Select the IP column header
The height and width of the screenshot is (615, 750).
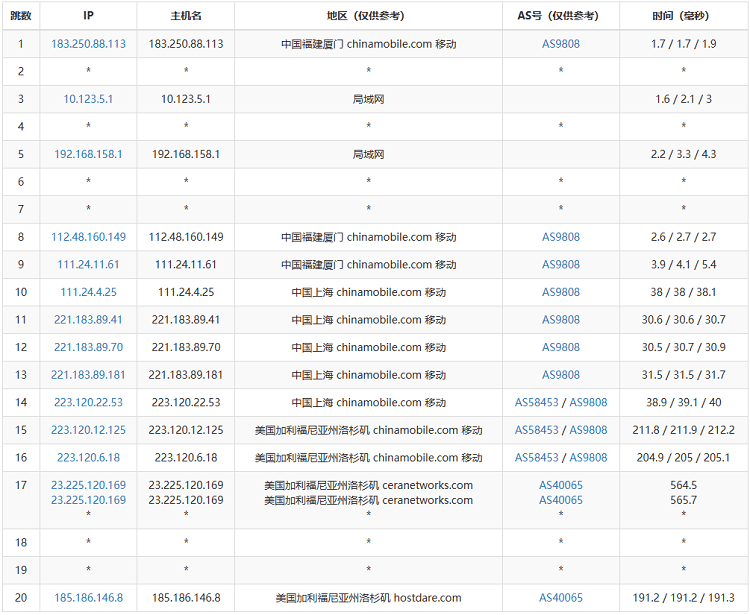pos(88,16)
